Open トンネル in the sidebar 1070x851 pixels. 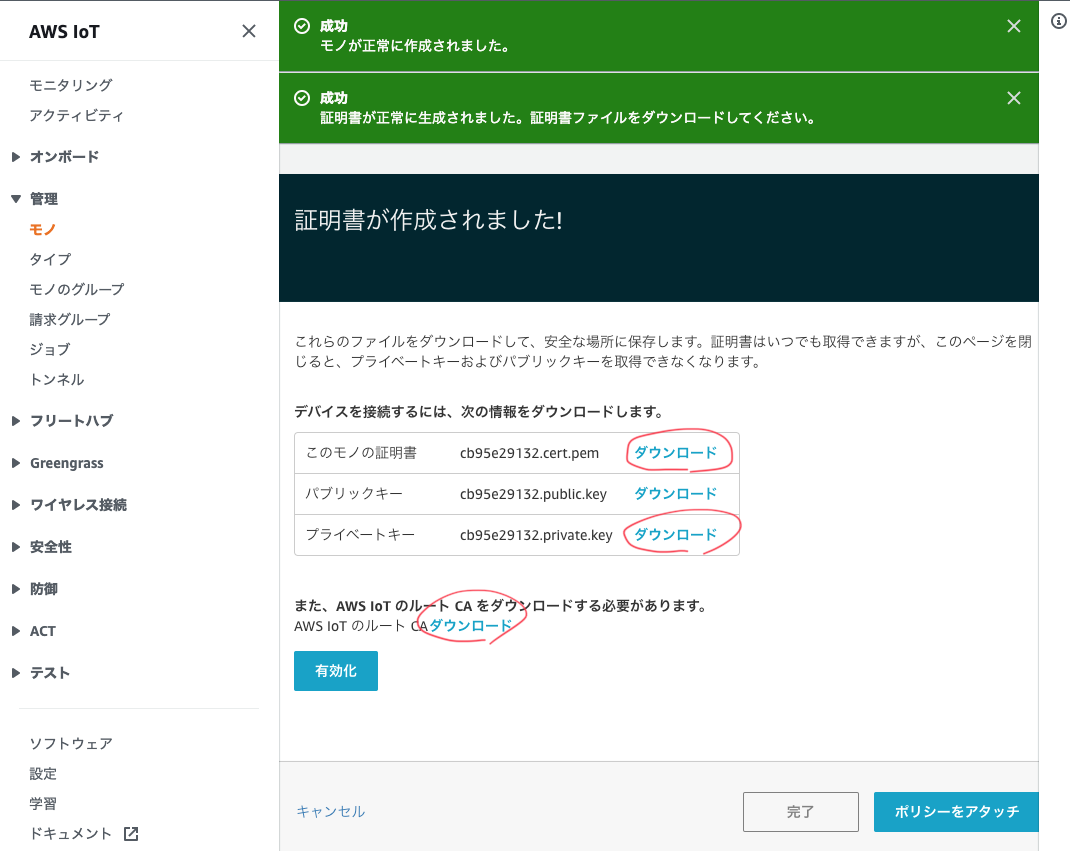(x=57, y=379)
